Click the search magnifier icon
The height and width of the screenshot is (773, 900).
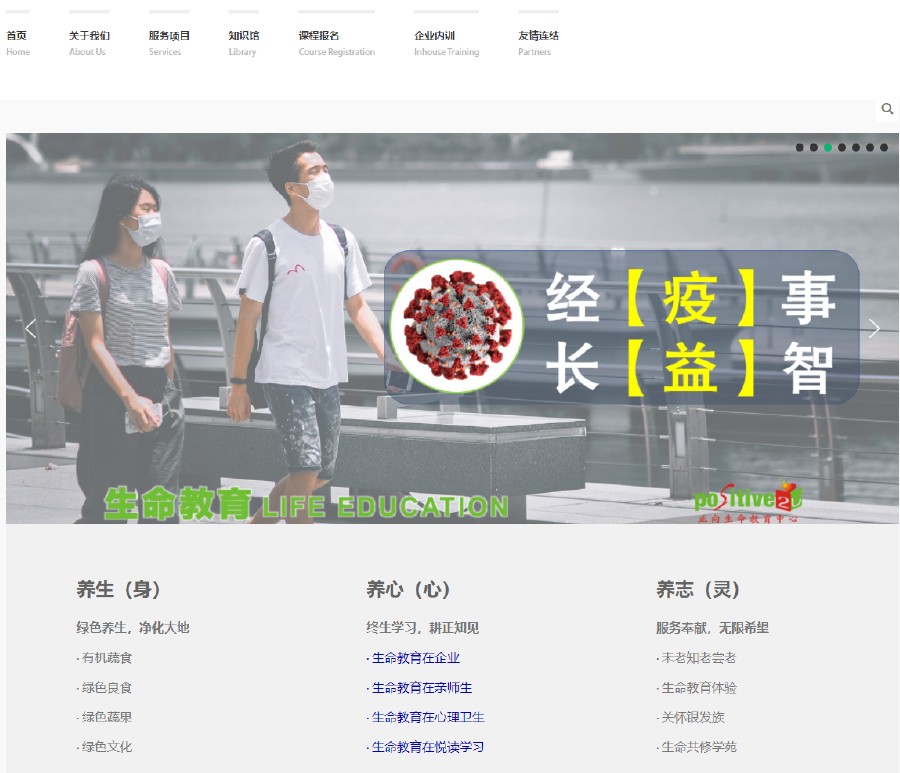[887, 109]
